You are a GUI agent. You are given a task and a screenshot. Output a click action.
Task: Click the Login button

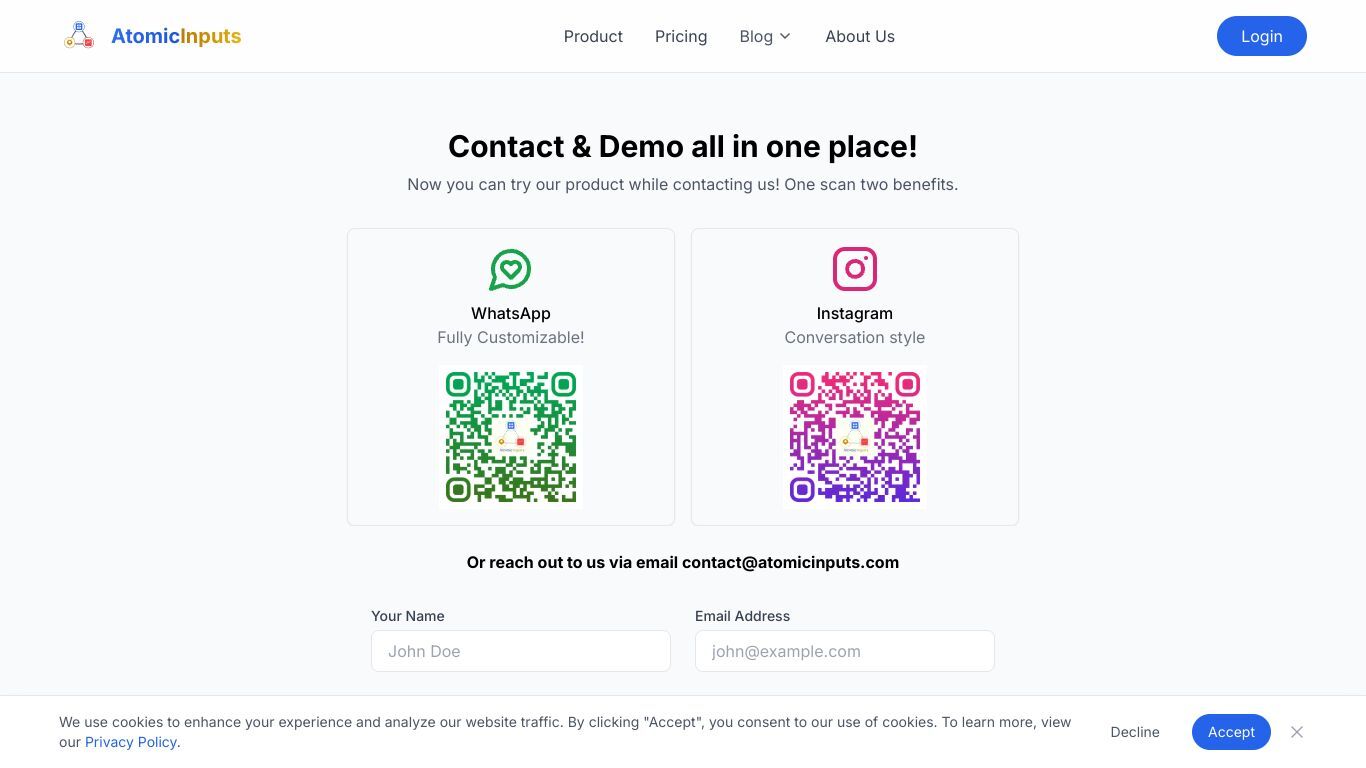coord(1262,36)
